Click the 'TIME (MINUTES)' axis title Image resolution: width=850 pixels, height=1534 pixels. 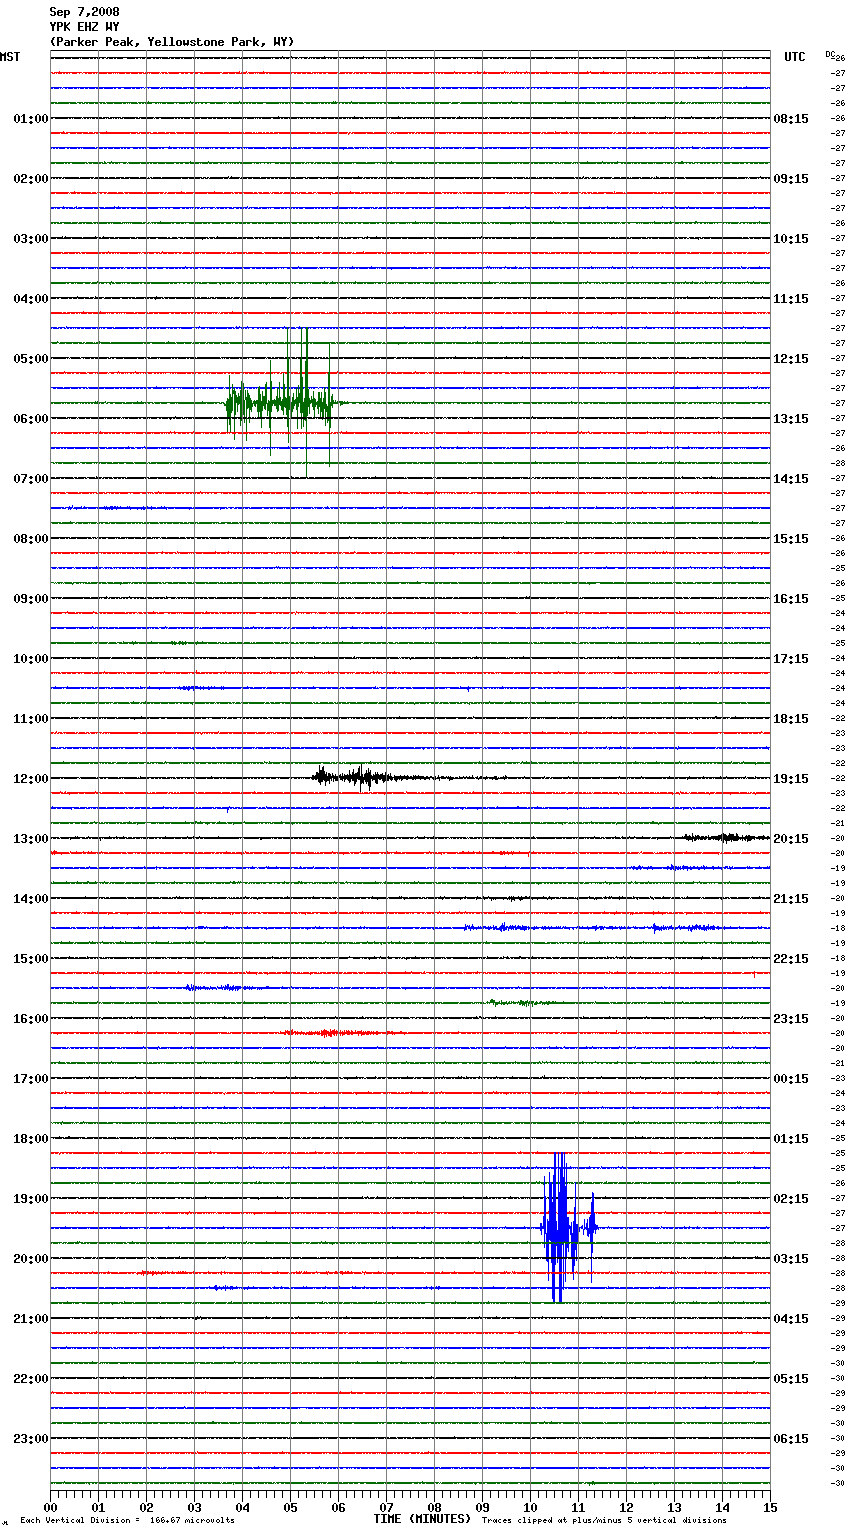pyautogui.click(x=422, y=1519)
